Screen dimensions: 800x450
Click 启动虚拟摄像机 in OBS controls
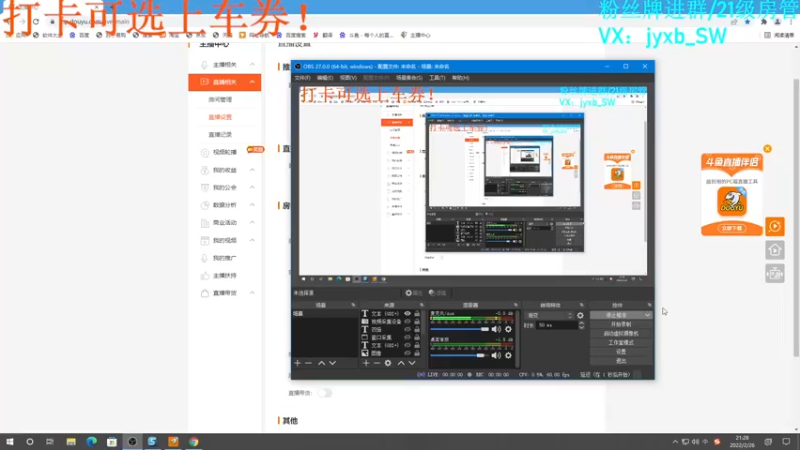[621, 334]
